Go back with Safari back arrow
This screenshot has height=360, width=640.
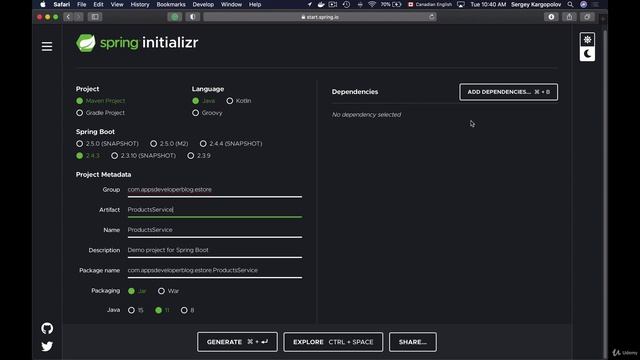[x=68, y=17]
